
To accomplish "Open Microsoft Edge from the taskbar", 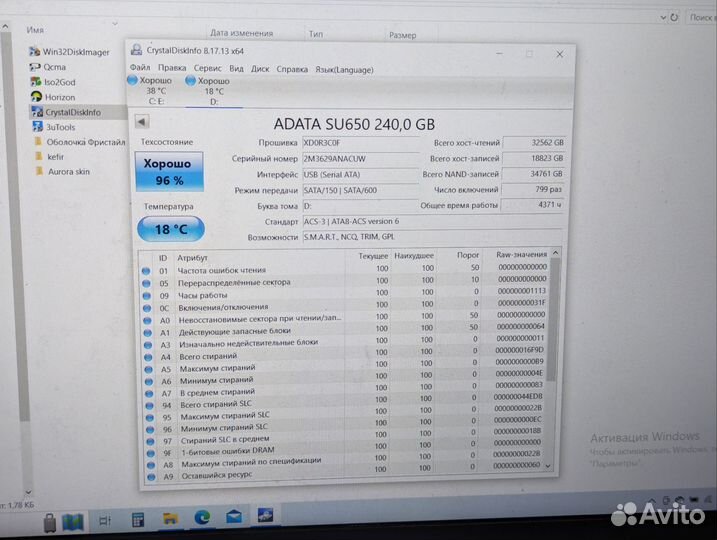I will (x=202, y=518).
